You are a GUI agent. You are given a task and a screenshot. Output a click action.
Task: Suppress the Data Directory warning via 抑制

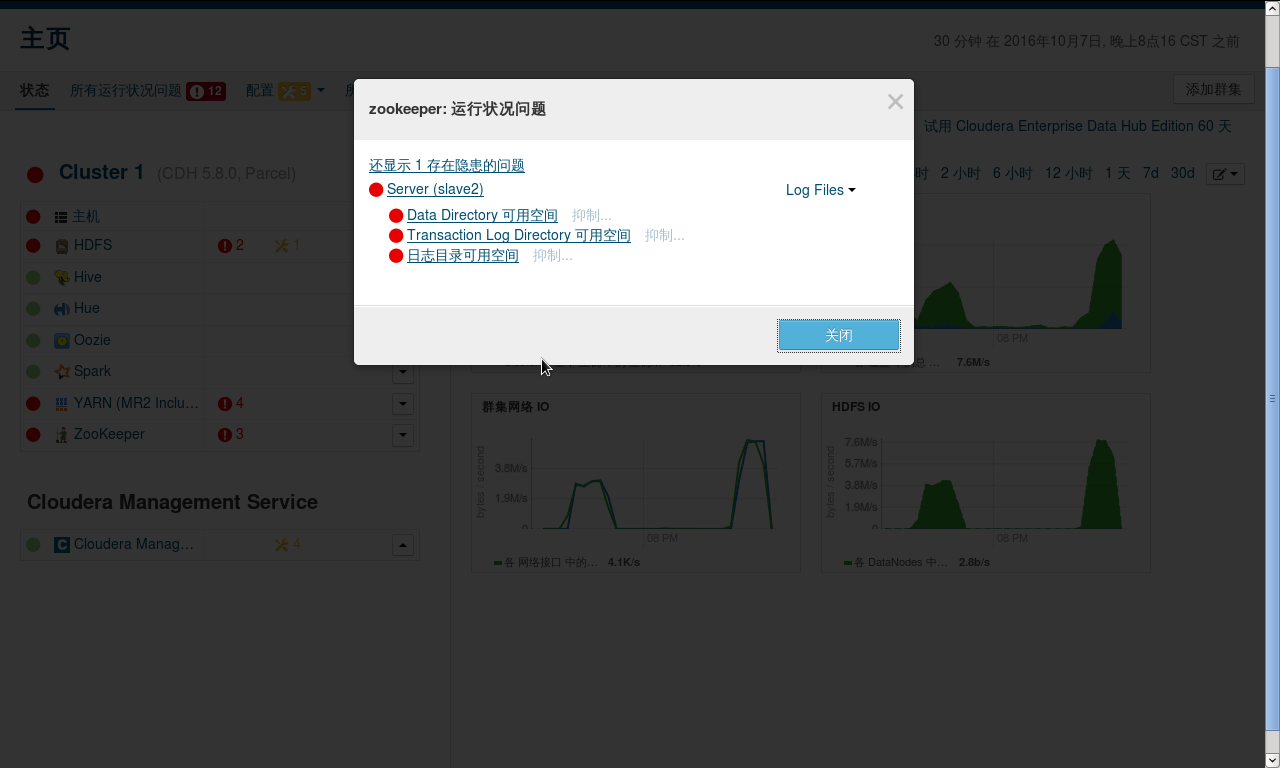click(592, 215)
